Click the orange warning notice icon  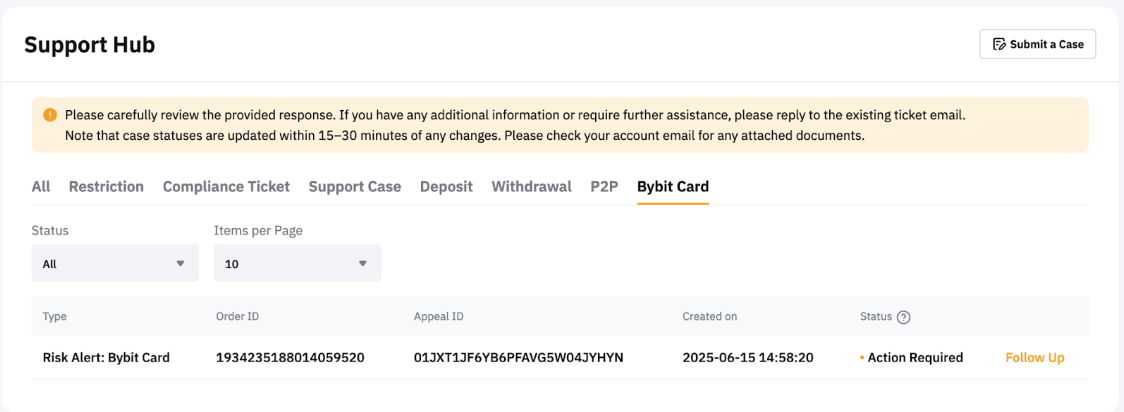(x=50, y=115)
